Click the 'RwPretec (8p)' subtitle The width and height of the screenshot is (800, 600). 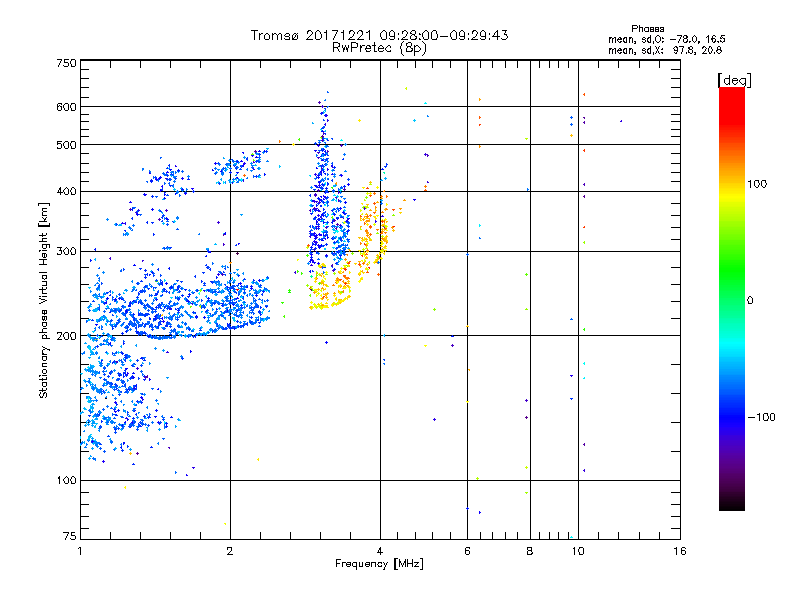click(x=379, y=48)
